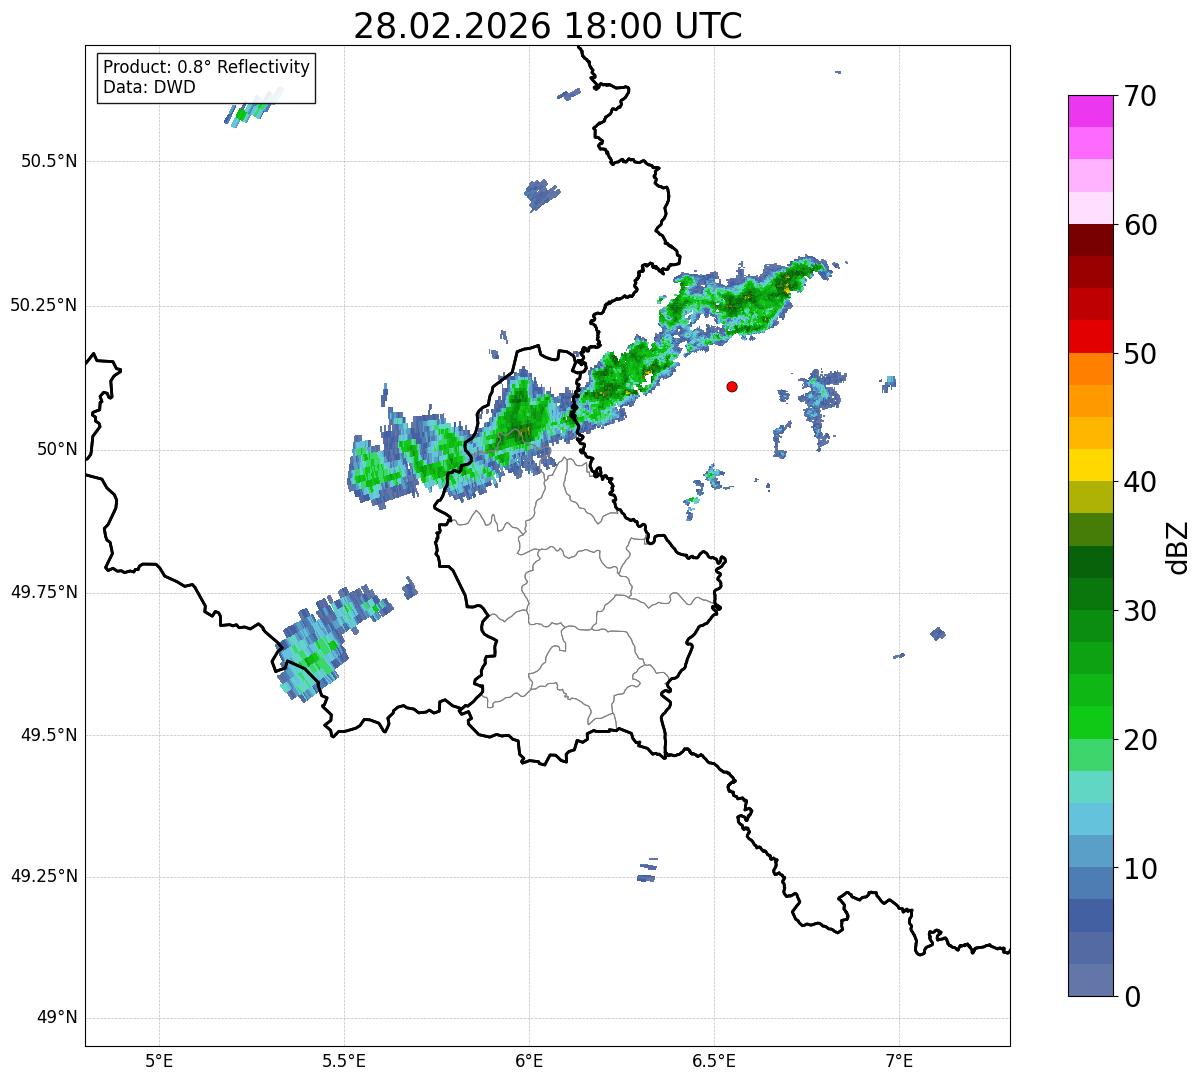Click the 6.5°E longitude label
The image size is (1202, 1081).
click(714, 1060)
